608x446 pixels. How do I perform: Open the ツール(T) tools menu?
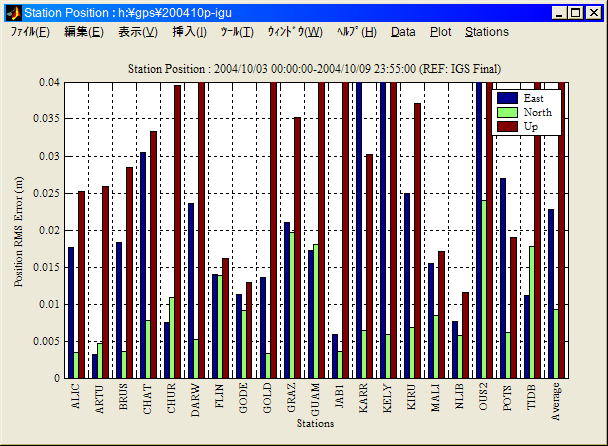coord(237,32)
